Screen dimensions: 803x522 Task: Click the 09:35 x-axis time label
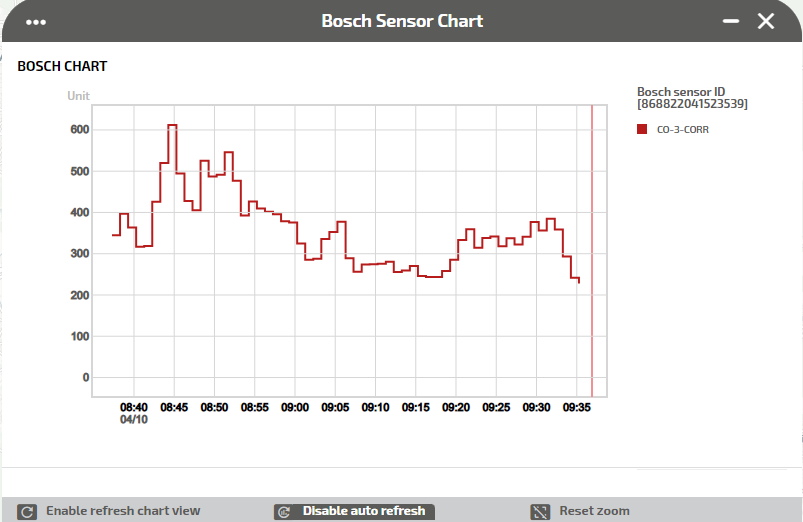(x=577, y=408)
